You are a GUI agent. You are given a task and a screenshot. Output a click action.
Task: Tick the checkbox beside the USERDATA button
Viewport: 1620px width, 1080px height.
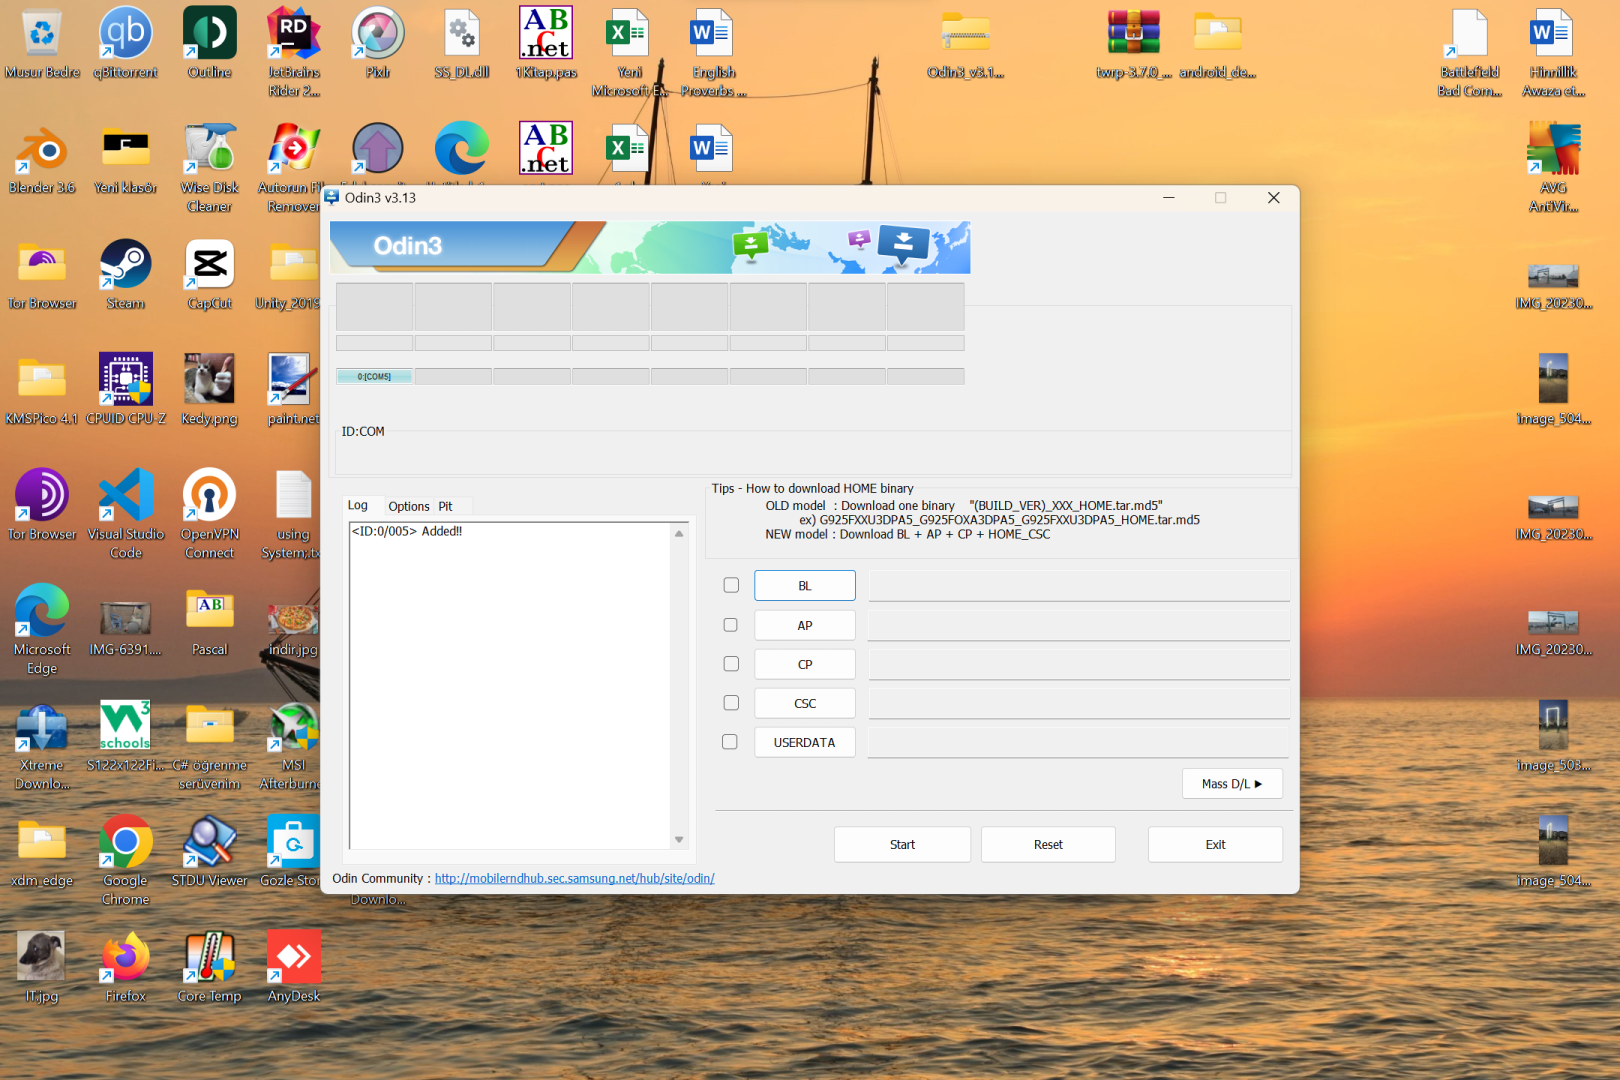731,742
